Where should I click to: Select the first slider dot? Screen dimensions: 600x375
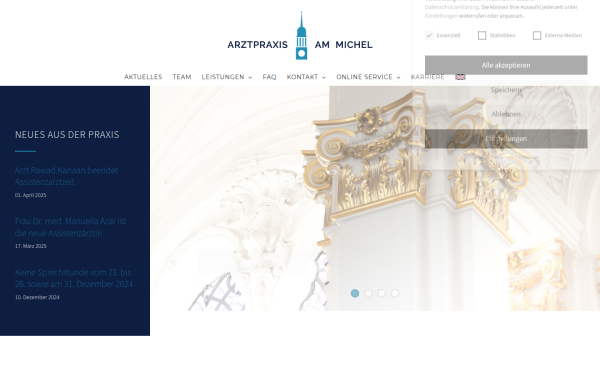coord(355,293)
